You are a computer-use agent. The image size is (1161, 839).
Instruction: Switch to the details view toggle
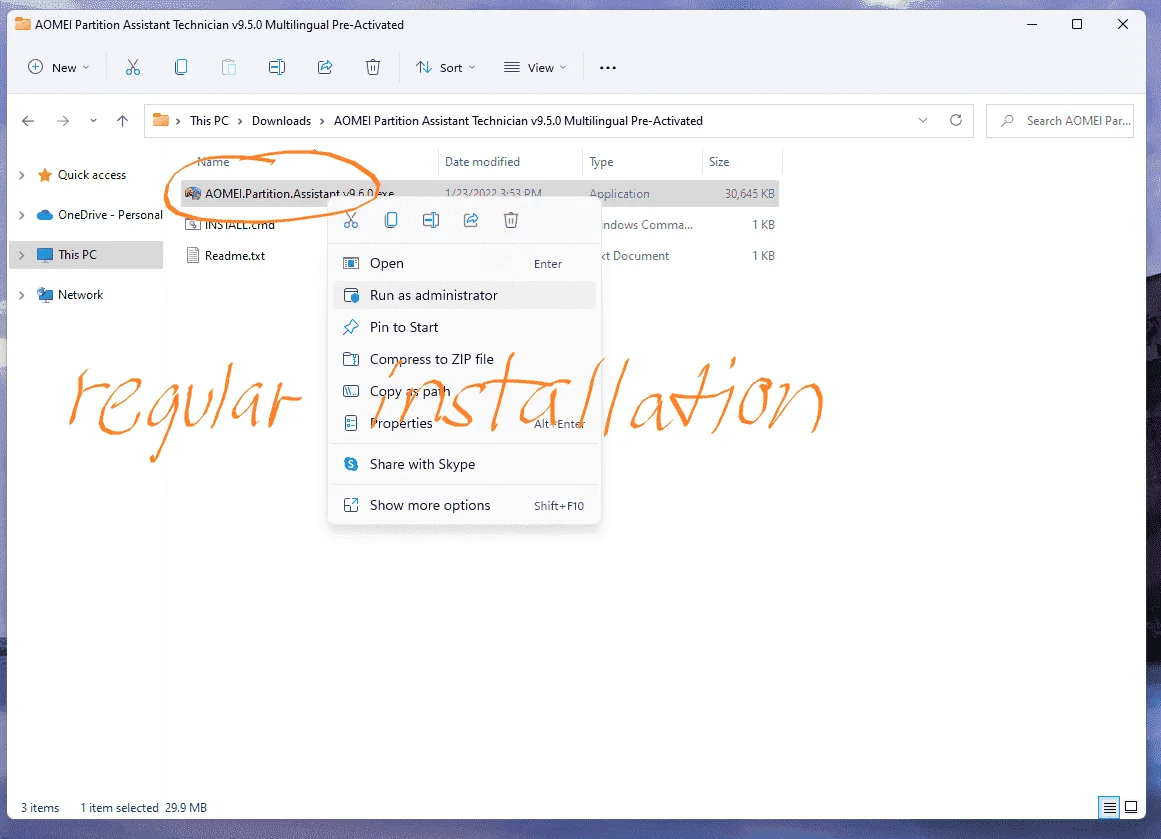point(1109,807)
